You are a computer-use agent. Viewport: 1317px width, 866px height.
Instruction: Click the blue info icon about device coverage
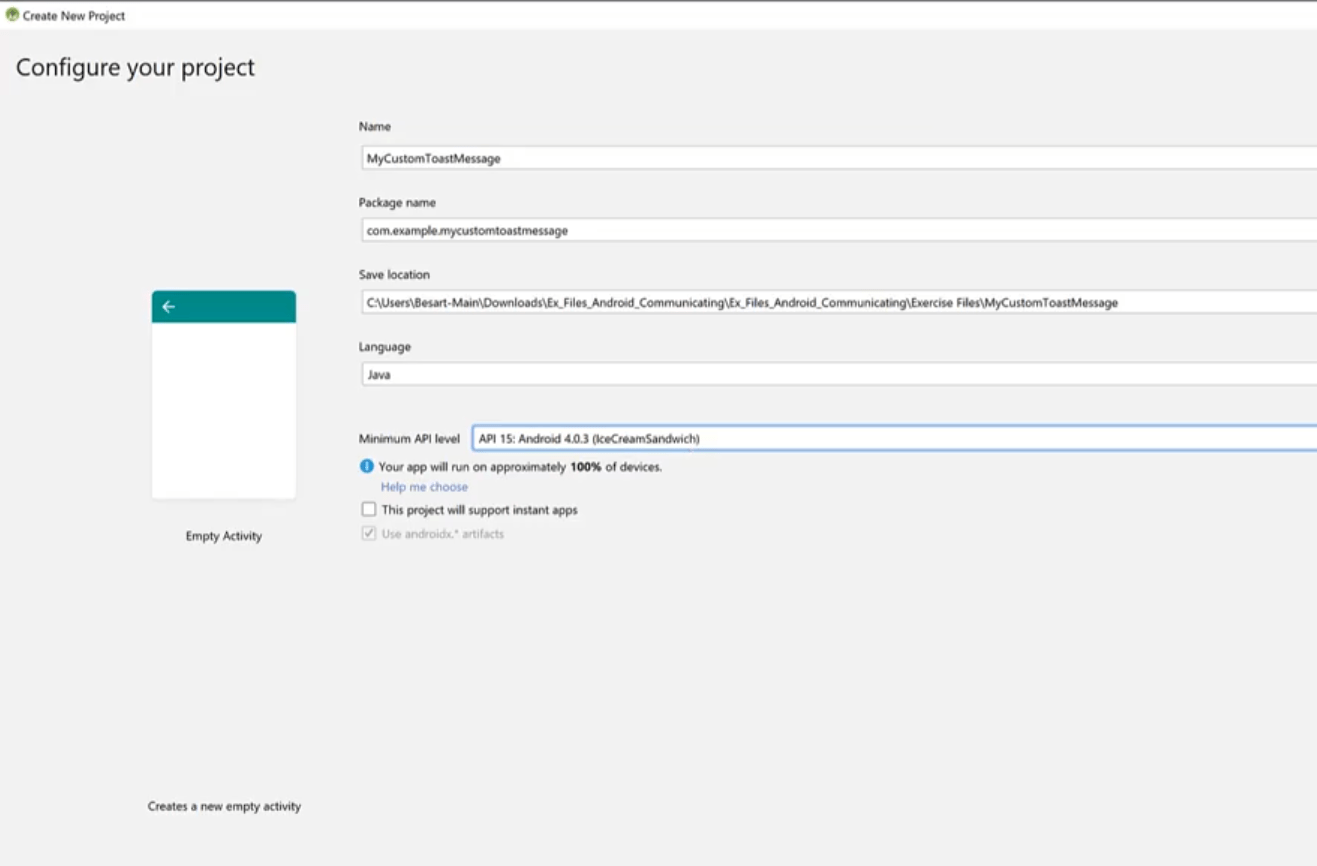pos(366,466)
